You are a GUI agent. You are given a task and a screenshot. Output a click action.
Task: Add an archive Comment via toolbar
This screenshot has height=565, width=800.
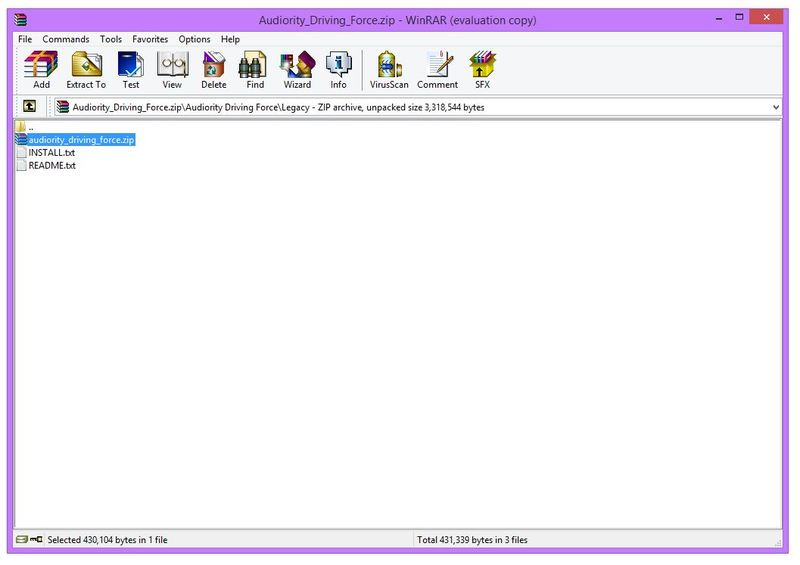tap(437, 69)
